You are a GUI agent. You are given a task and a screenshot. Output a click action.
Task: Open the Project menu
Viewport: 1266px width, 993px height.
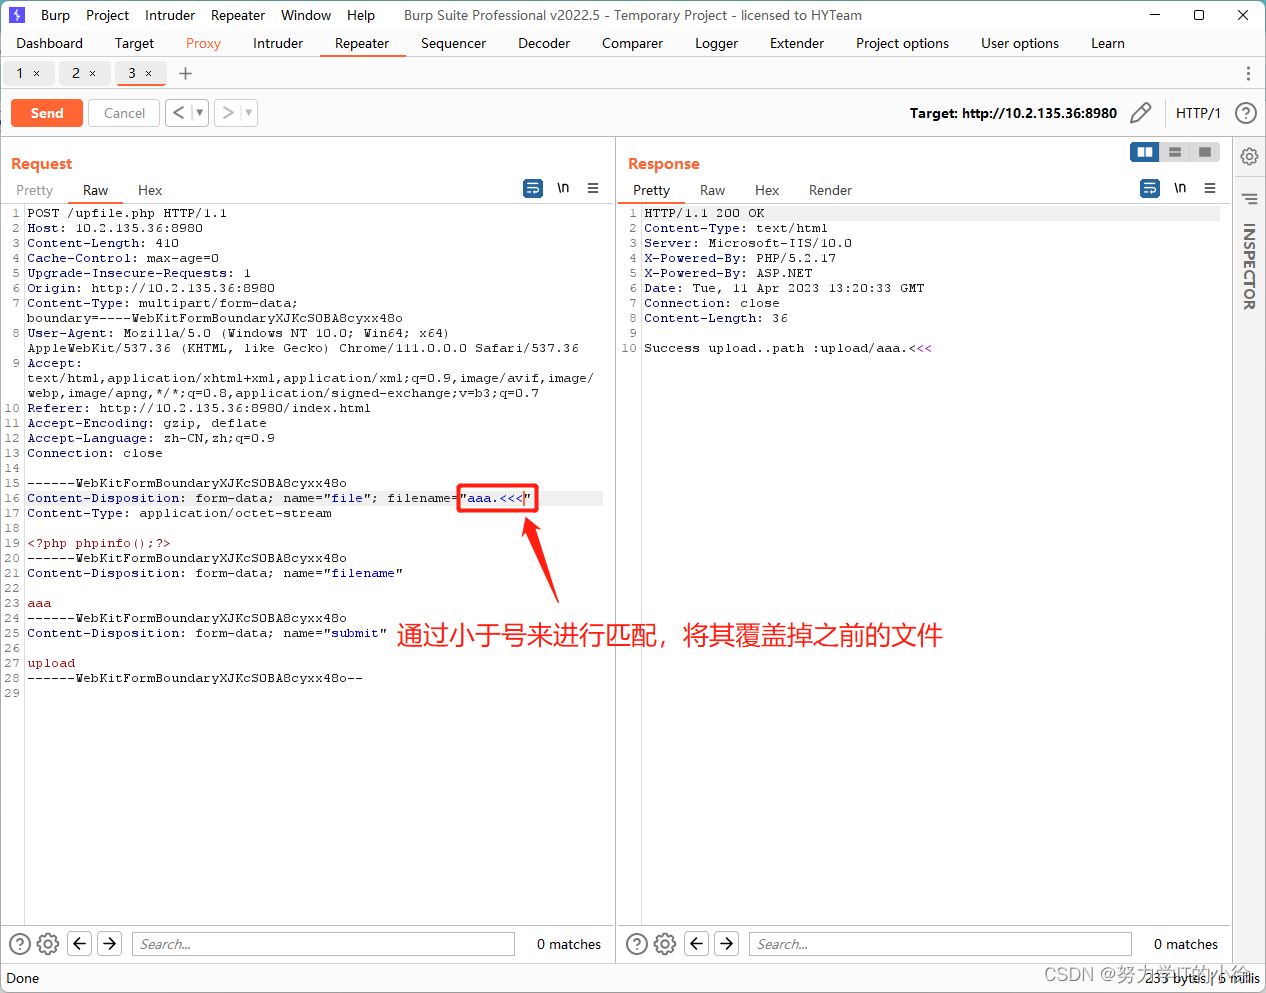tap(107, 15)
